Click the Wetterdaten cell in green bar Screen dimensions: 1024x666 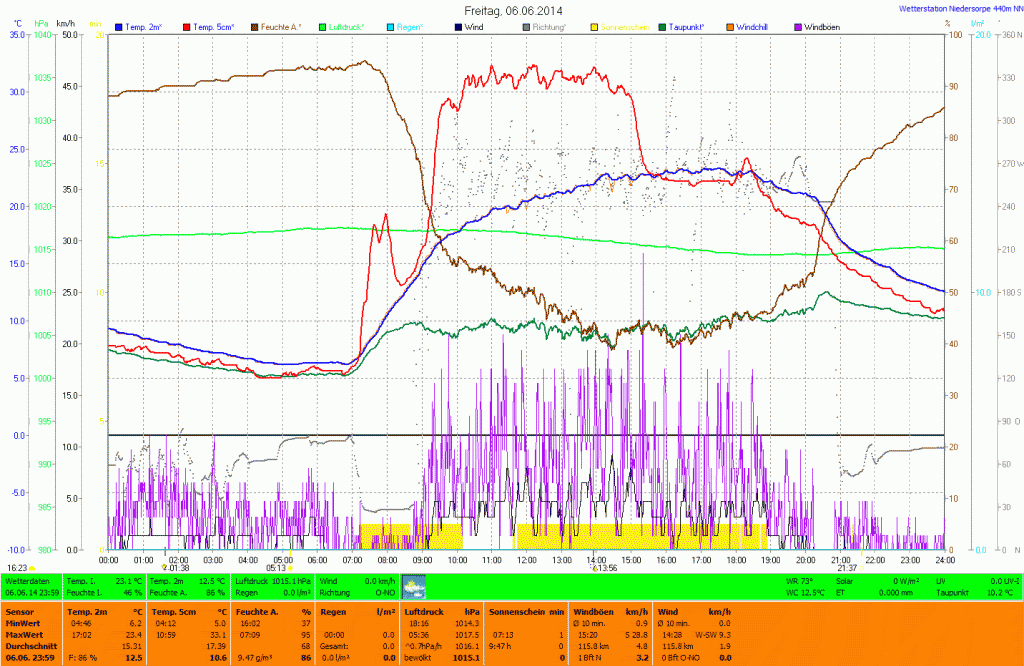coord(28,580)
